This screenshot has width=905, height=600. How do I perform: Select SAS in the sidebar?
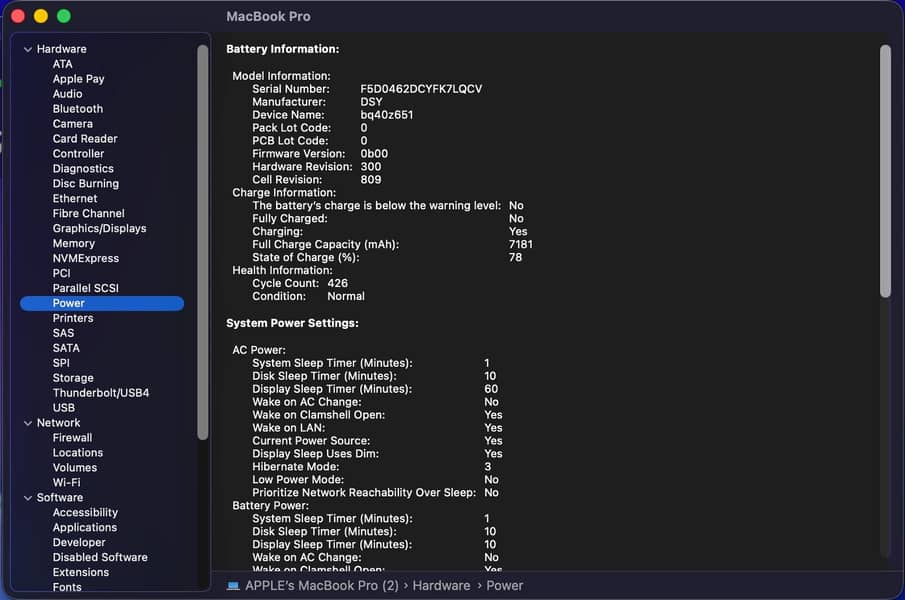63,333
